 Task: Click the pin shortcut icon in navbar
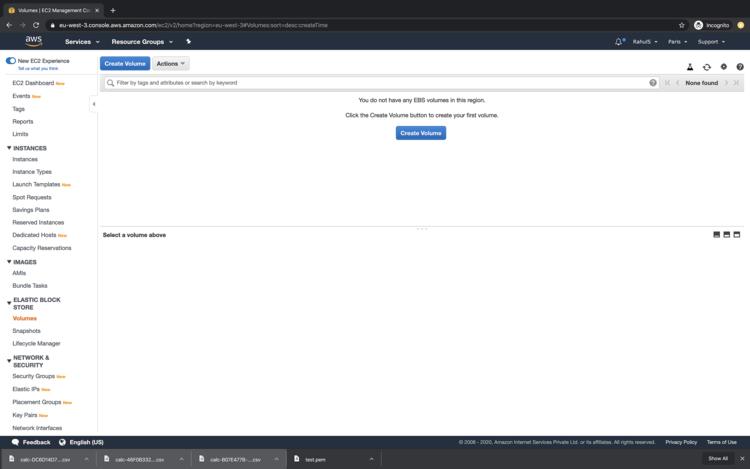point(188,42)
